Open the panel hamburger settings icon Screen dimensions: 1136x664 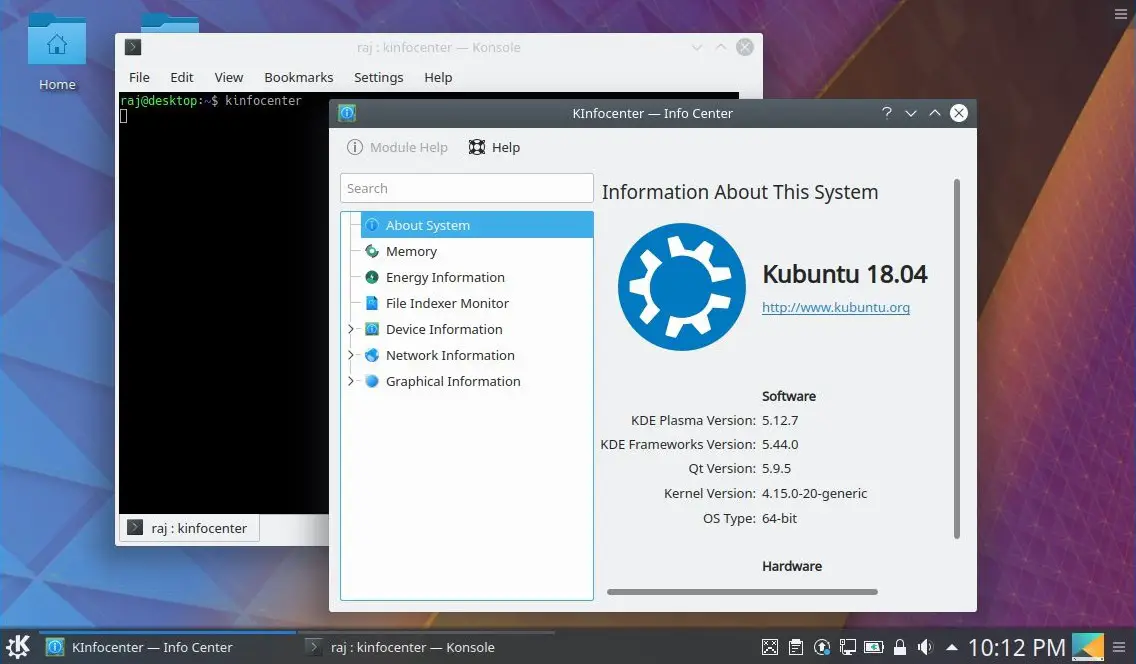(x=1119, y=647)
